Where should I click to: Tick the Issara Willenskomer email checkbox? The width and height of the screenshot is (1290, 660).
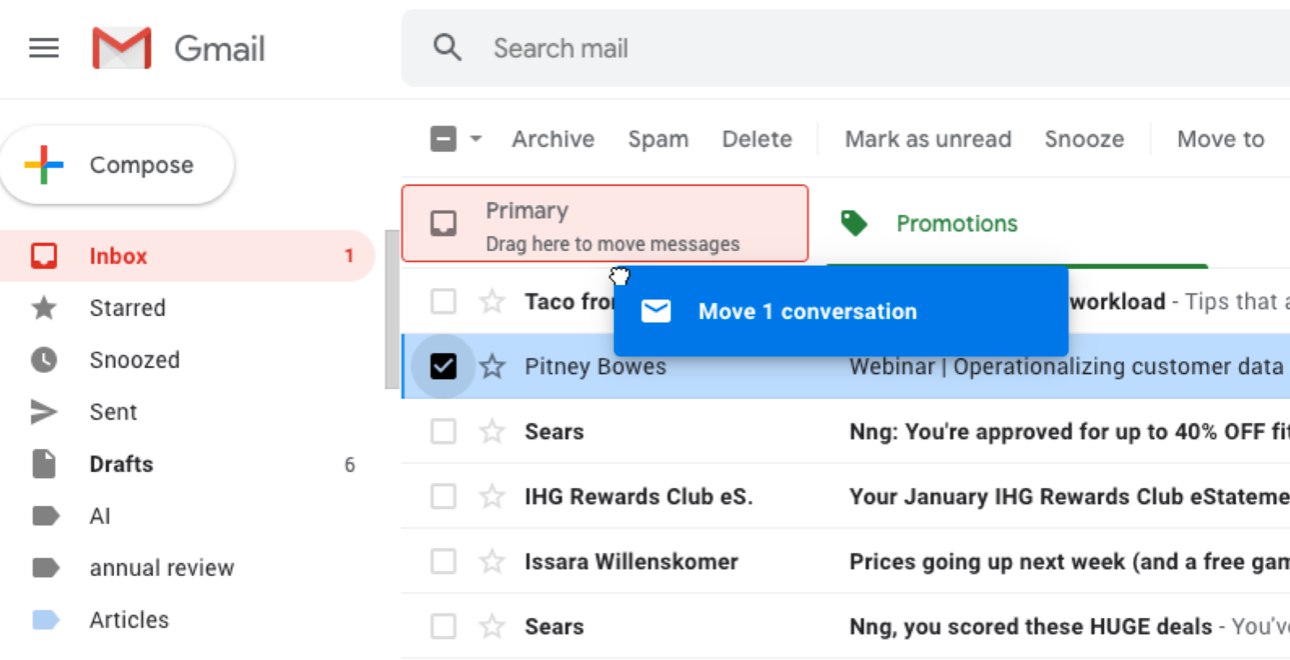tap(443, 561)
